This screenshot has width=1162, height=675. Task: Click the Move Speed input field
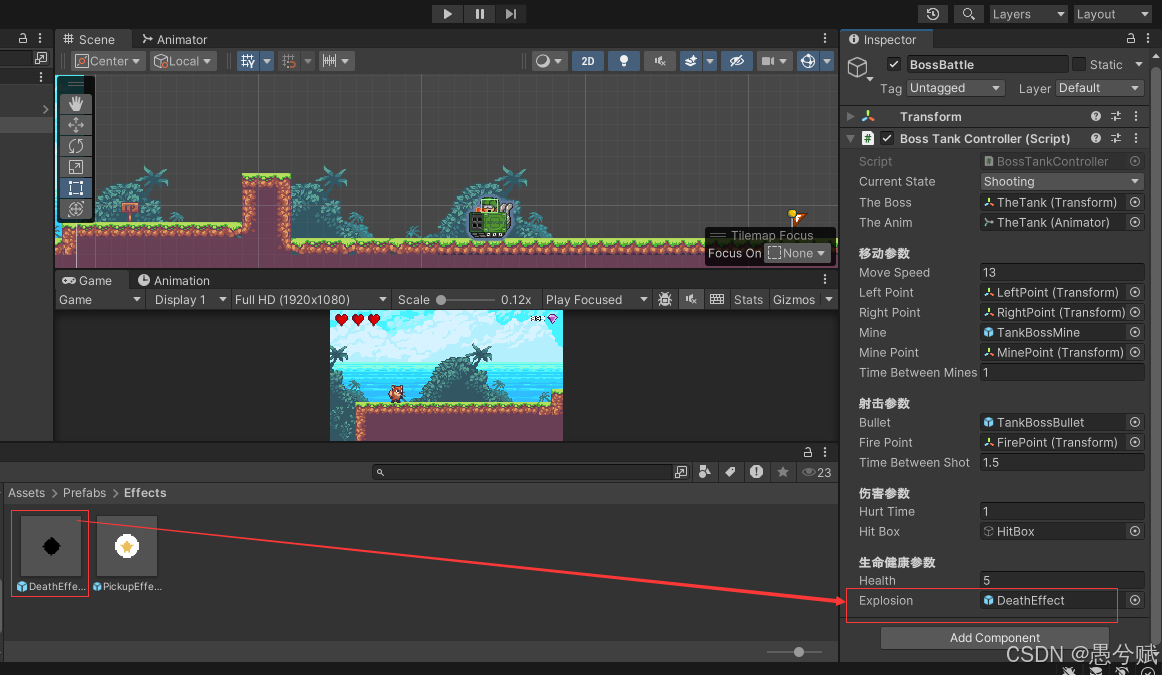click(1062, 272)
